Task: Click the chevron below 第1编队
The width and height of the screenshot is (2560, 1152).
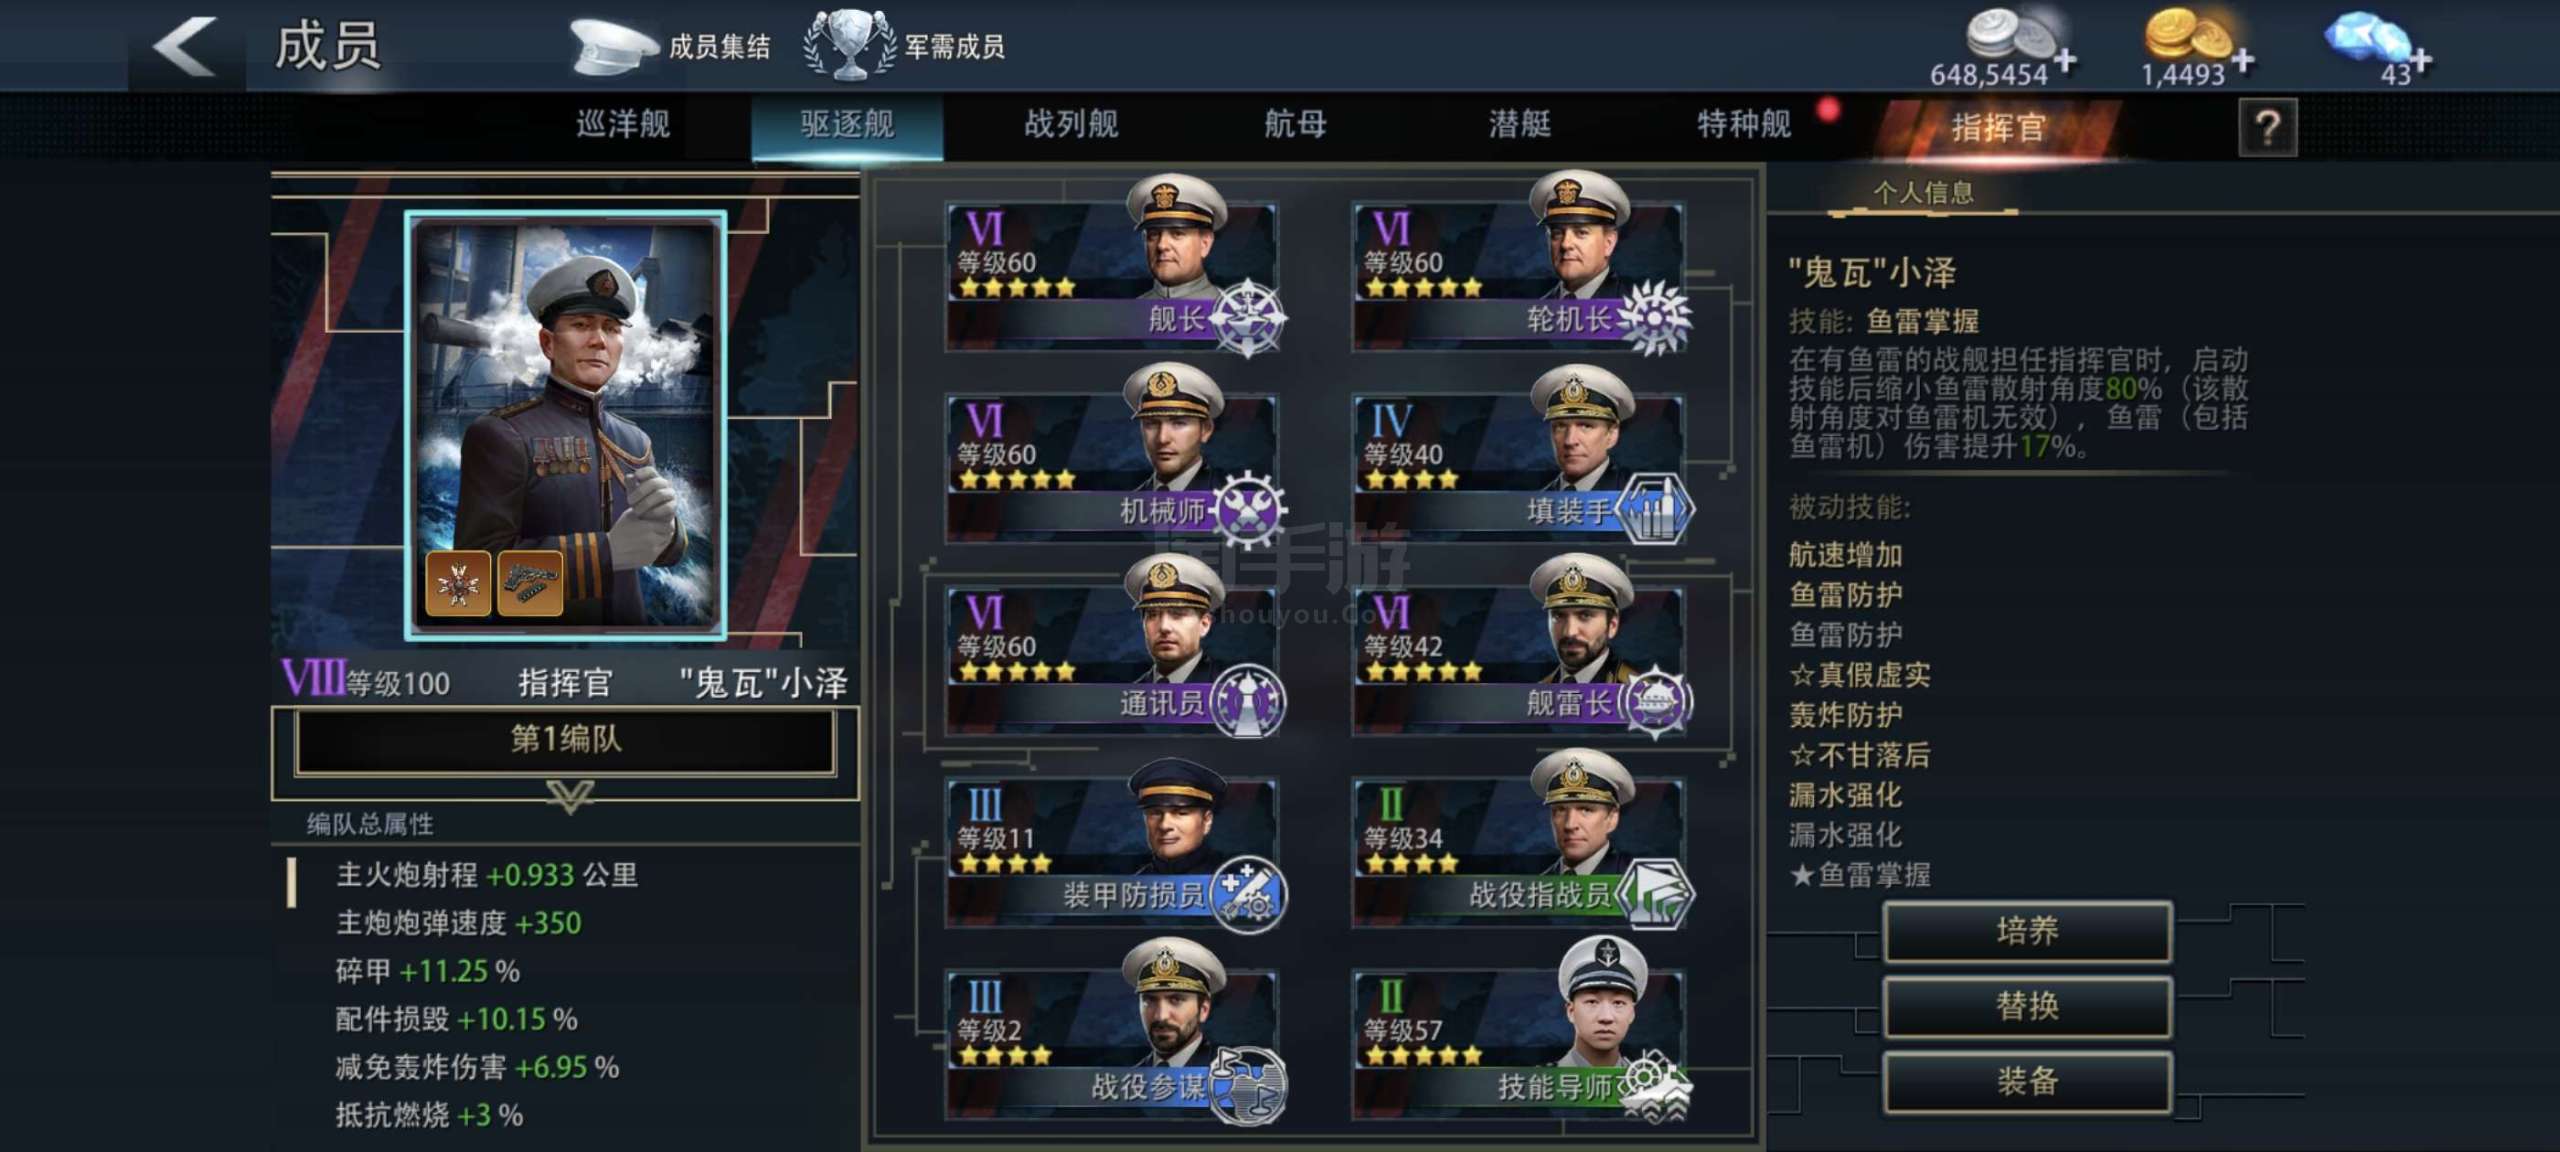Action: [570, 797]
